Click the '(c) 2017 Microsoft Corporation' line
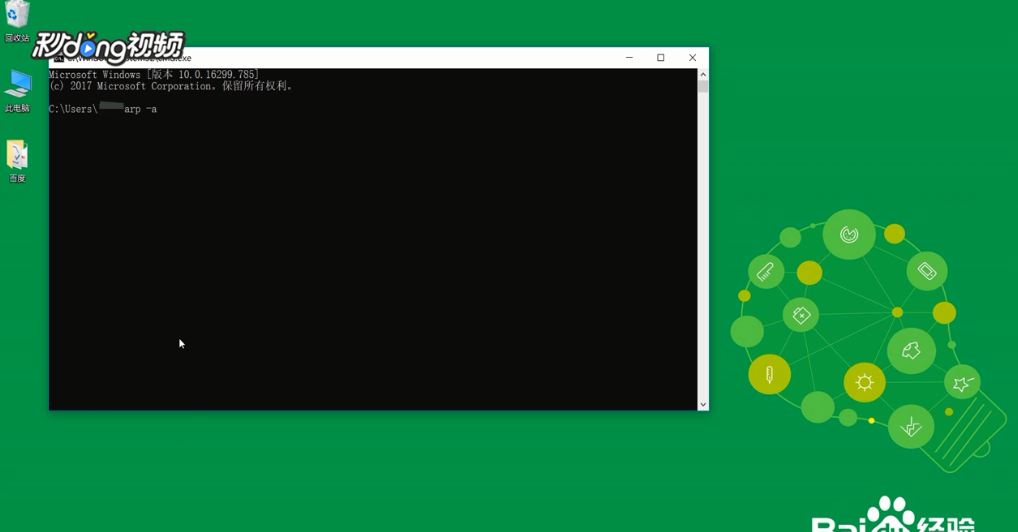 (171, 86)
